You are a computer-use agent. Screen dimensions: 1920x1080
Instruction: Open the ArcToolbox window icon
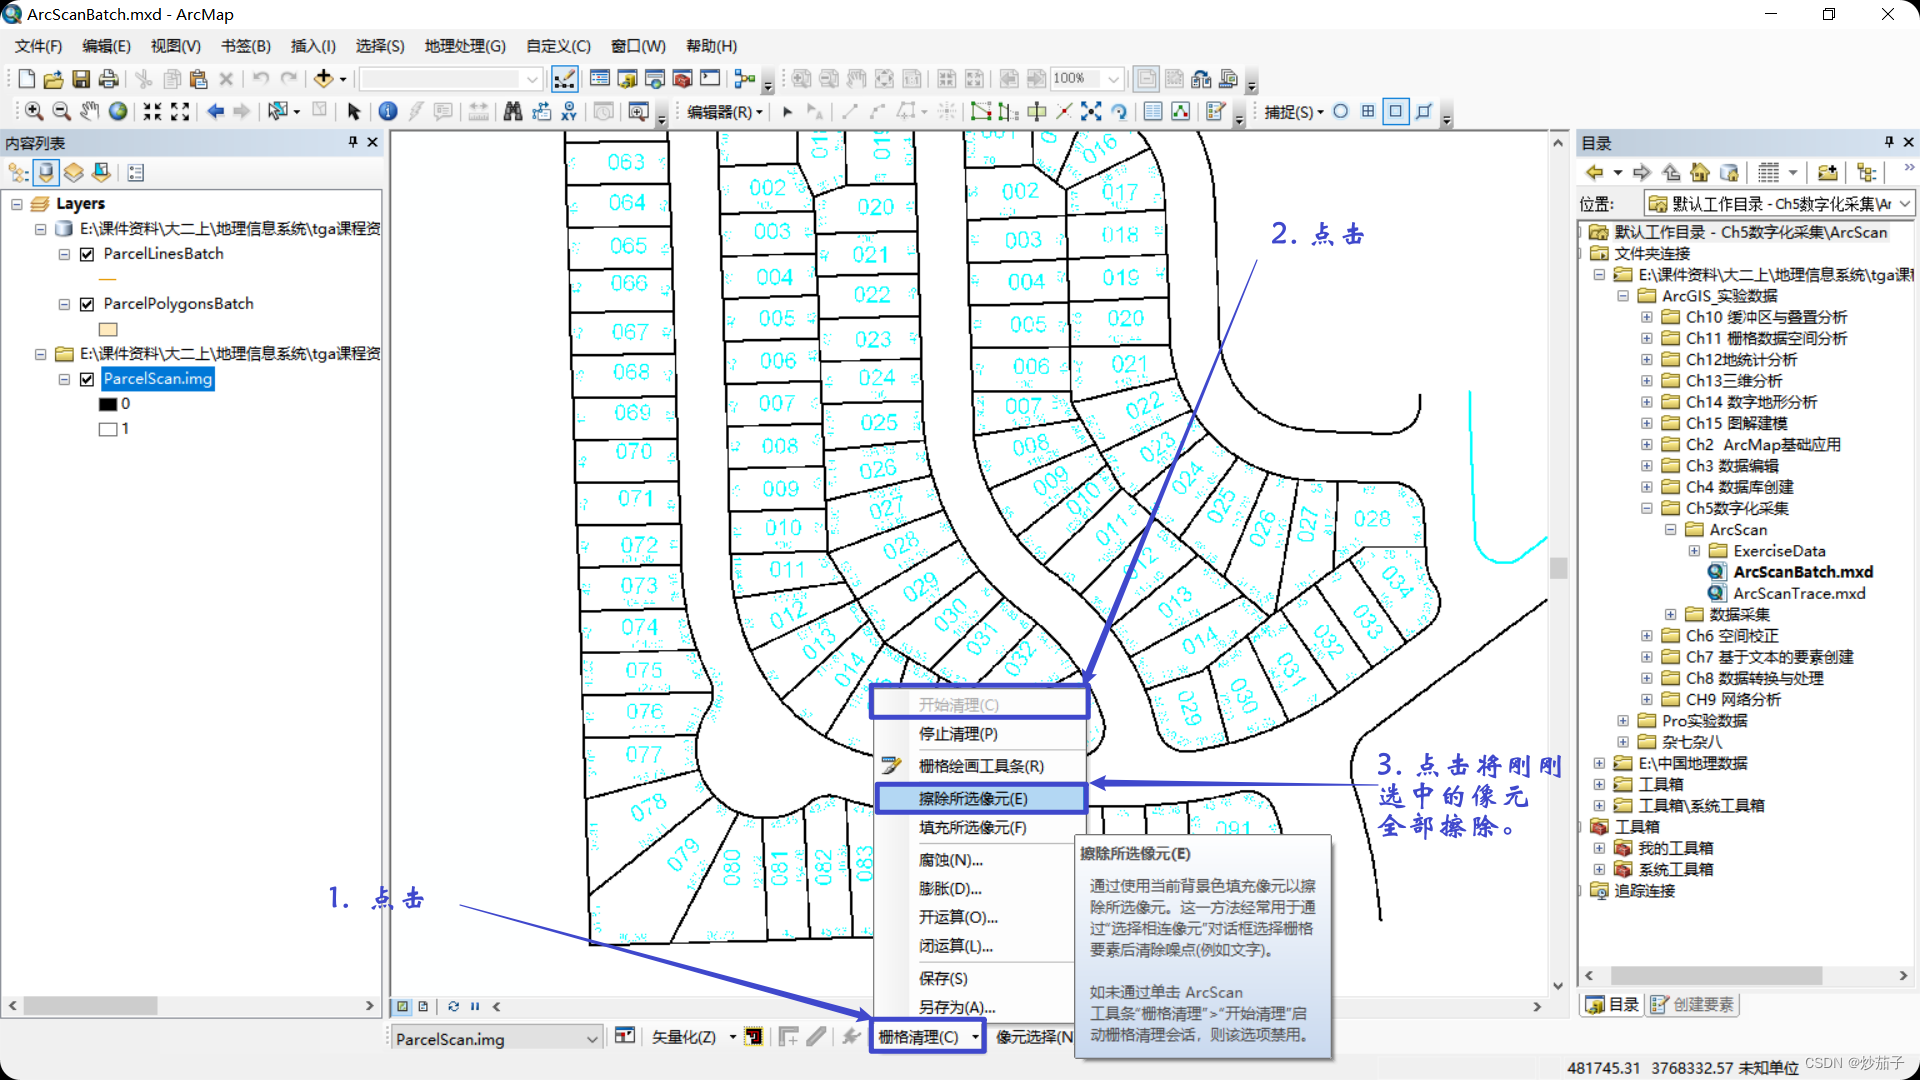[x=682, y=79]
